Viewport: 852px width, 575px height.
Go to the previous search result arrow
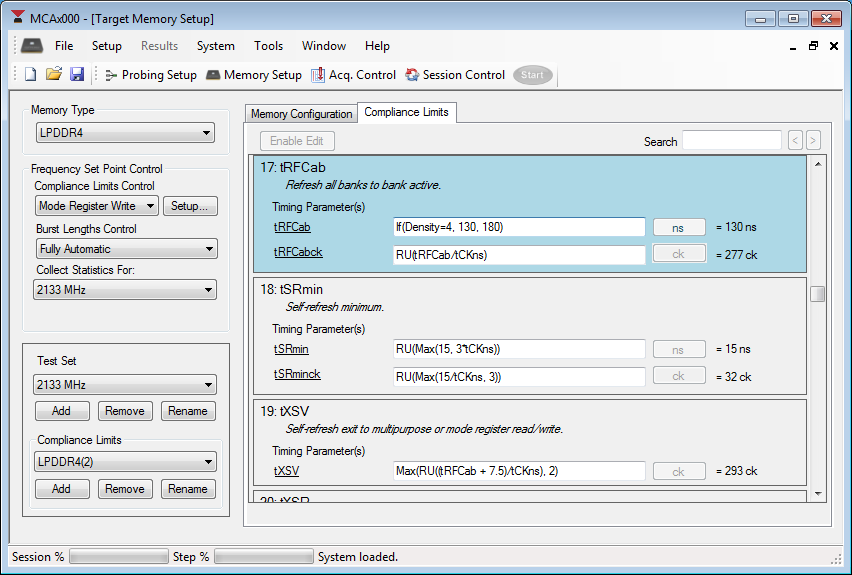[x=795, y=141]
